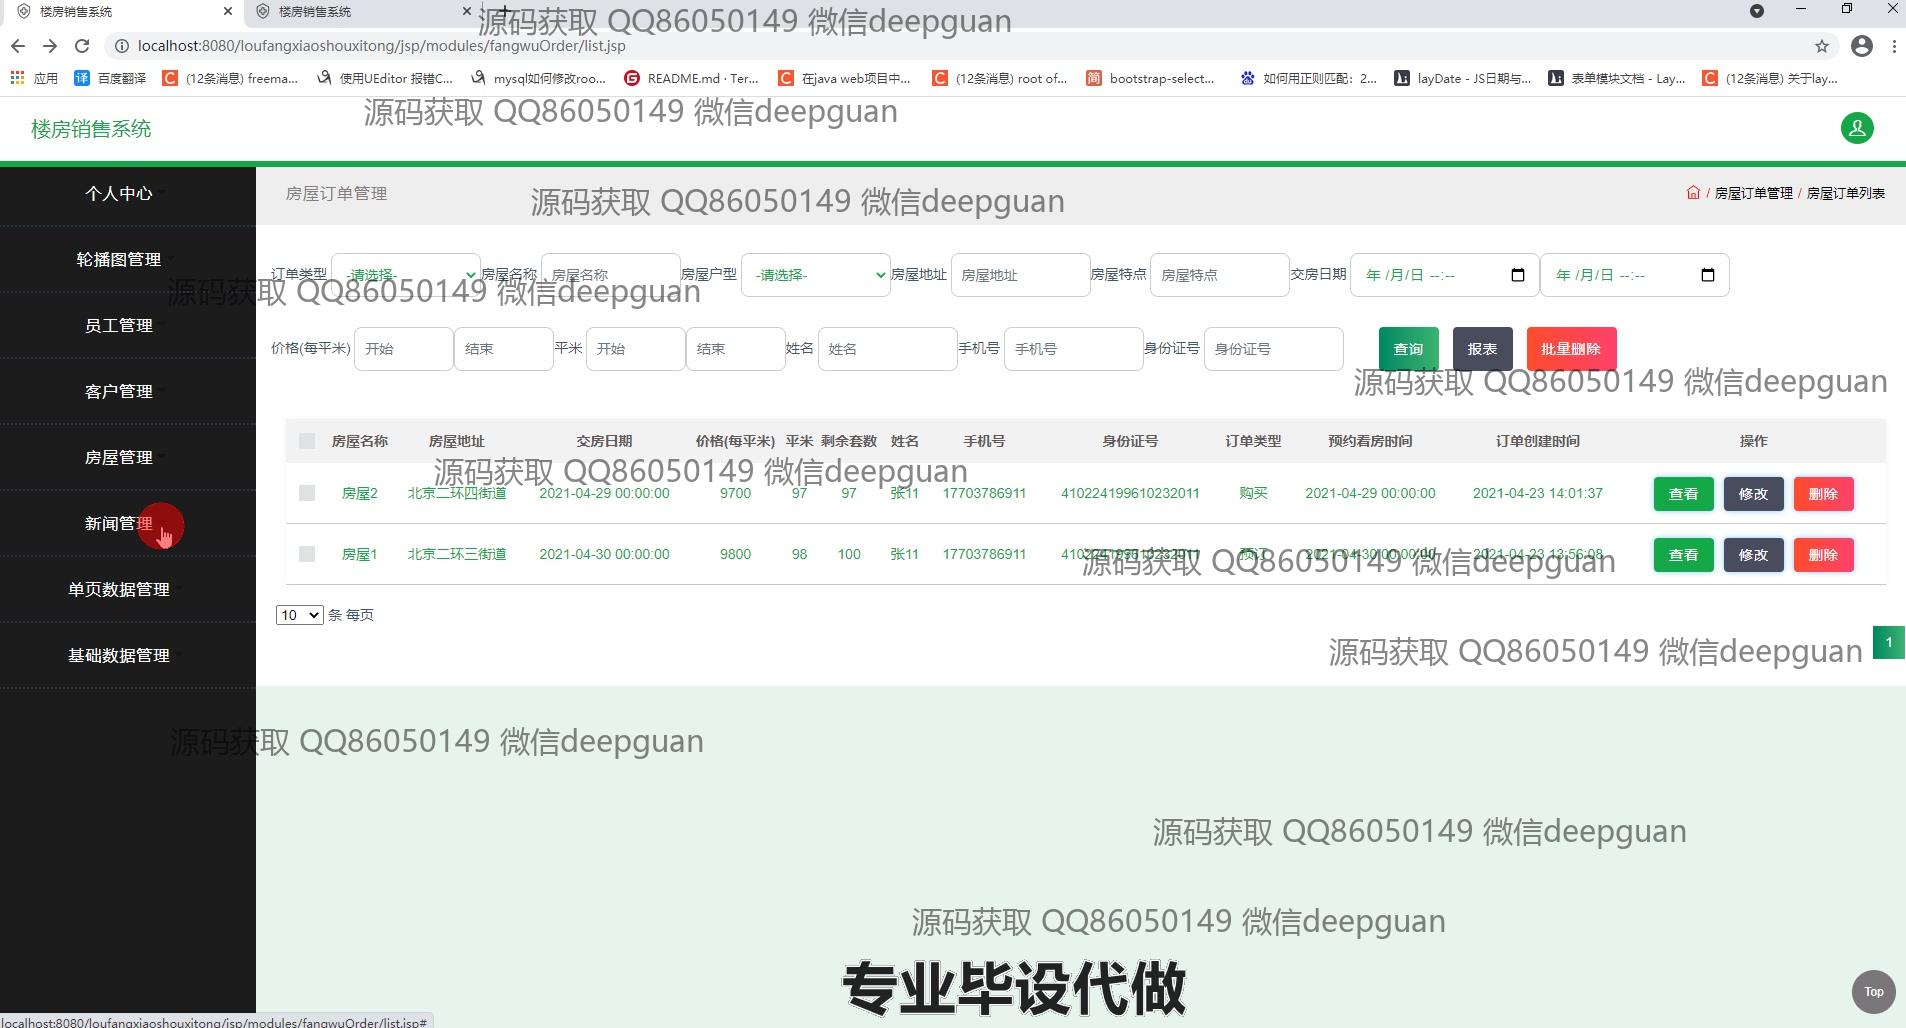Open 房屋管理 in the sidebar menu

(x=118, y=457)
